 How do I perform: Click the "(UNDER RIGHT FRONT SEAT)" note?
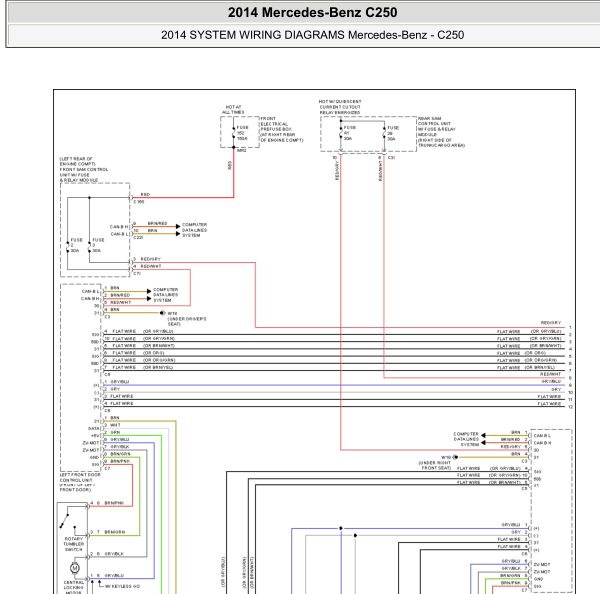click(435, 465)
